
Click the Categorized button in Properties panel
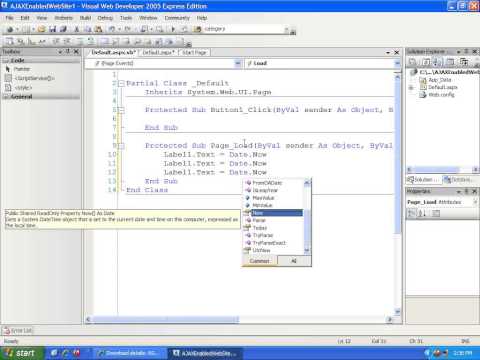point(412,213)
